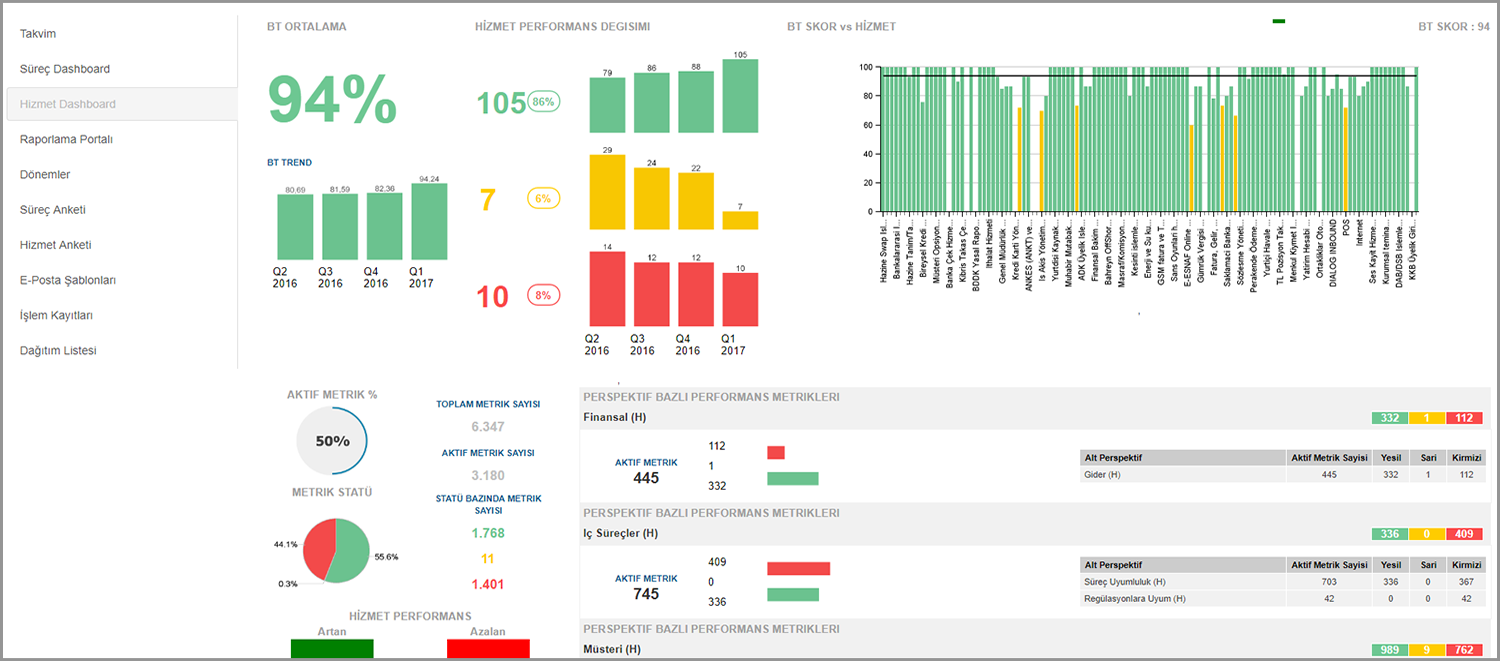Open Raporlama Portalı
1500x661 pixels.
66,139
